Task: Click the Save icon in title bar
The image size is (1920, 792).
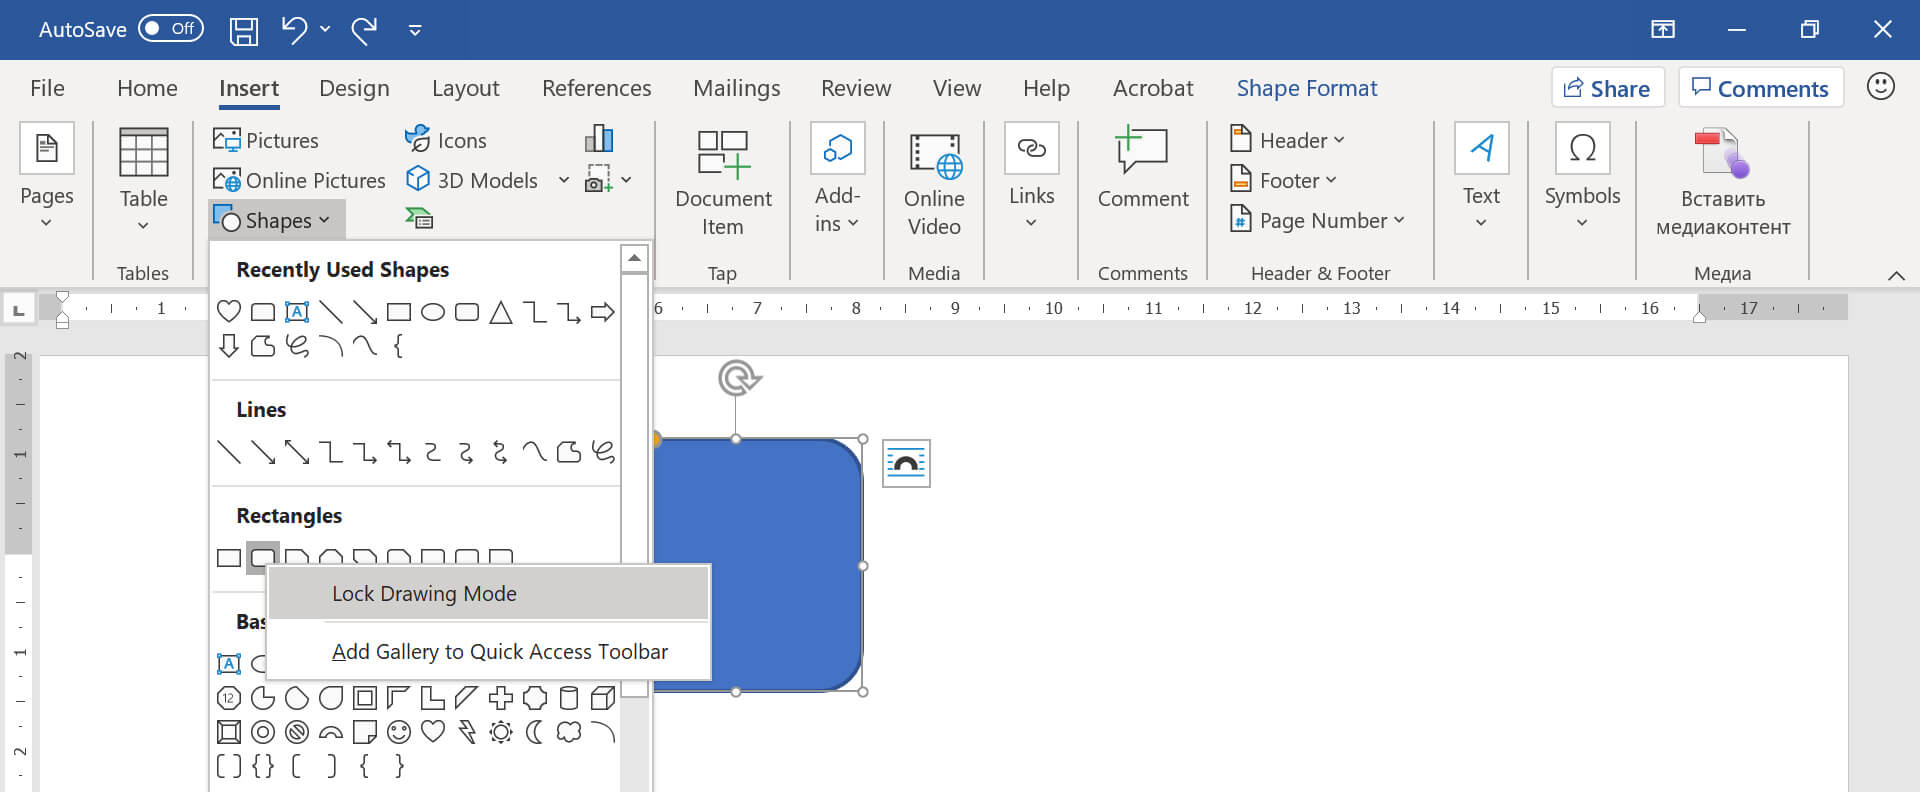Action: [244, 30]
